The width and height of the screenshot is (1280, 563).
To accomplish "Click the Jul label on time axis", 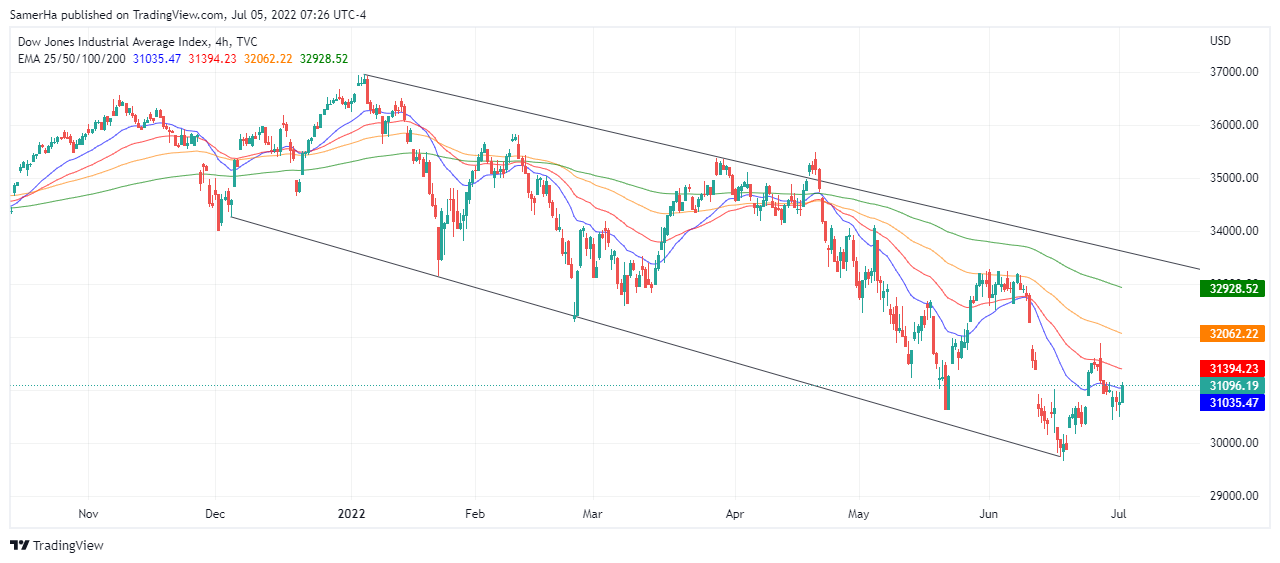I will coord(1120,514).
